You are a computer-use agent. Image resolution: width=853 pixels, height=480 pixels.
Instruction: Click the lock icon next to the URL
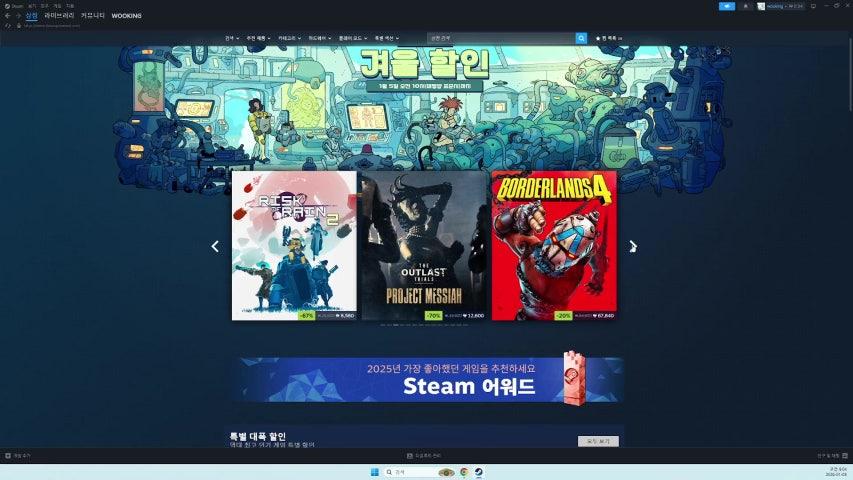19,26
